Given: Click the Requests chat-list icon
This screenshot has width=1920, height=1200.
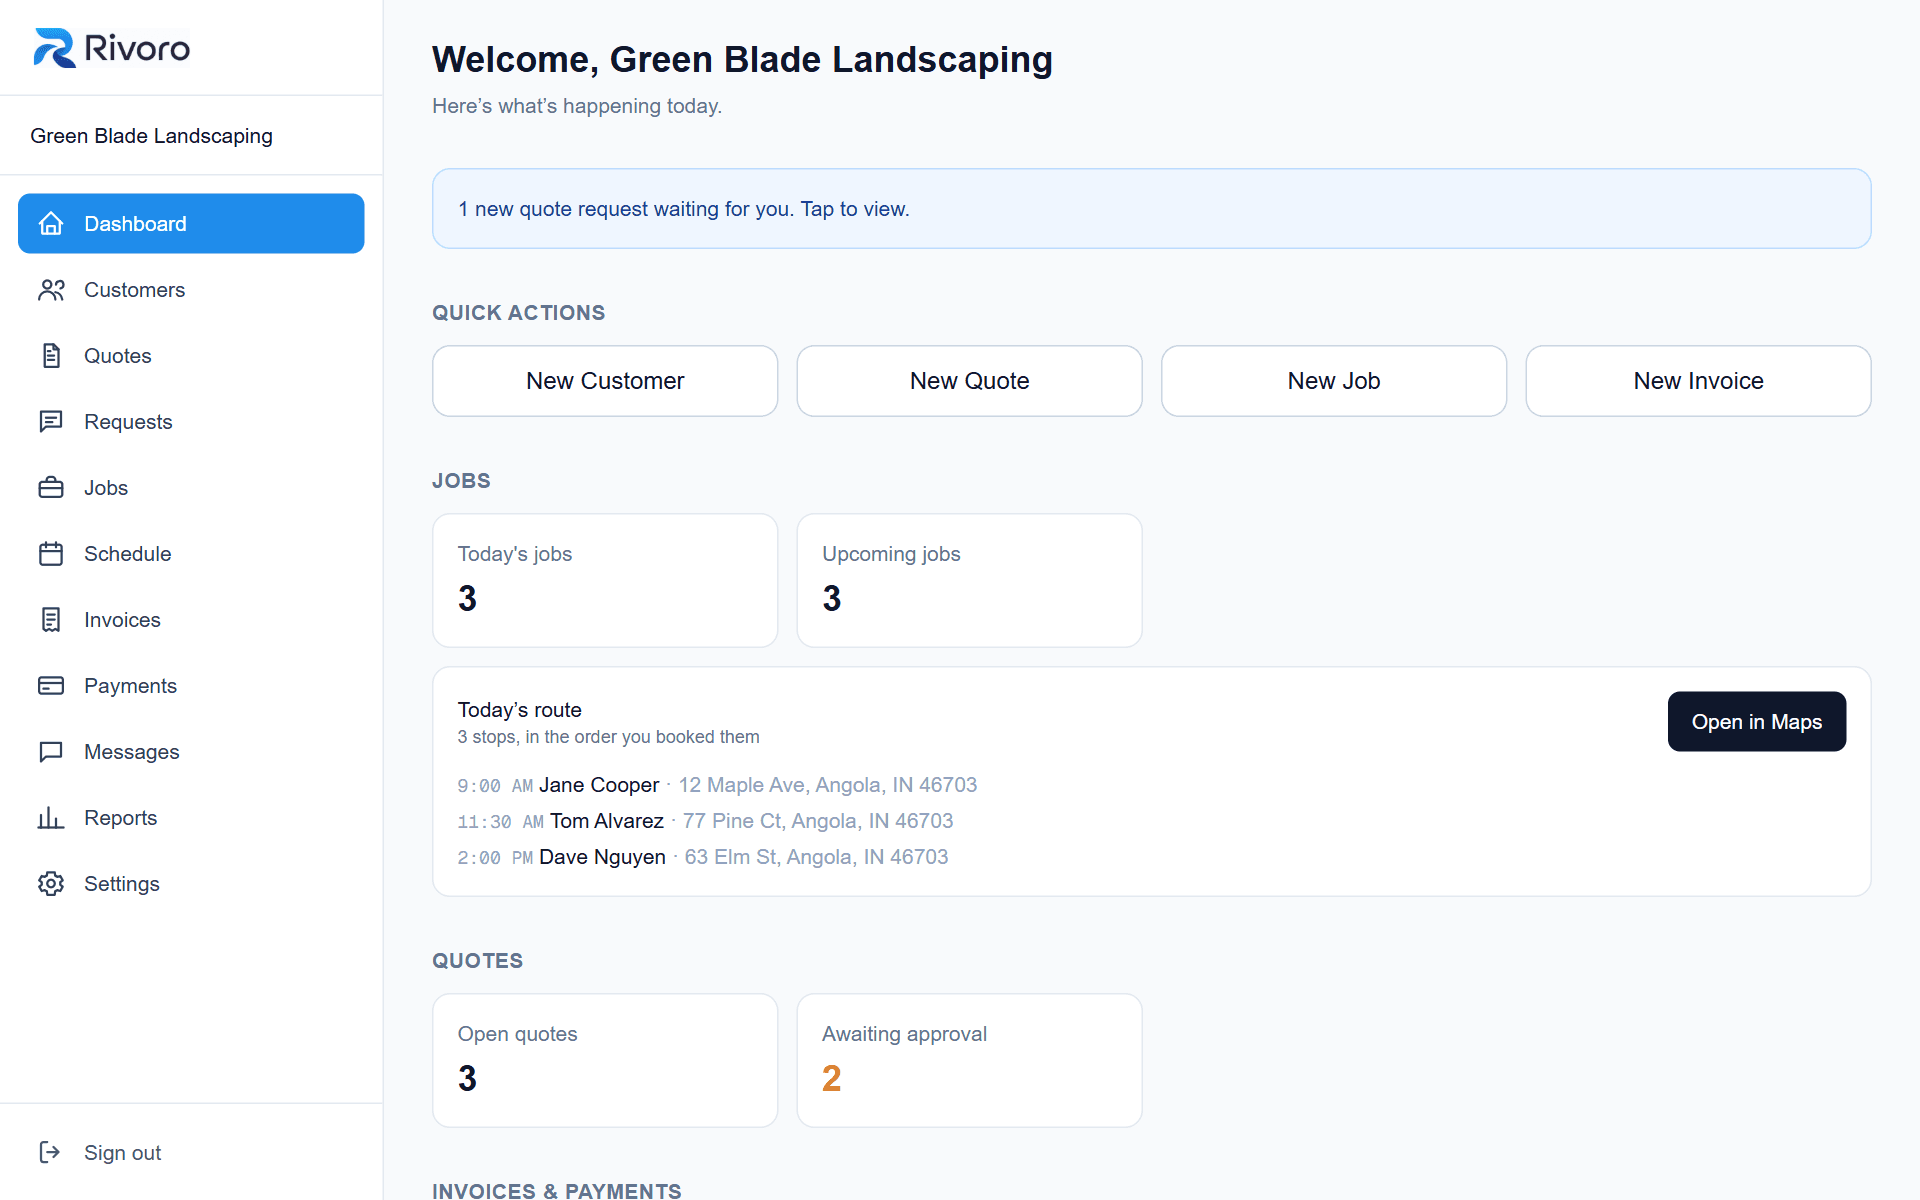Looking at the screenshot, I should pos(51,422).
